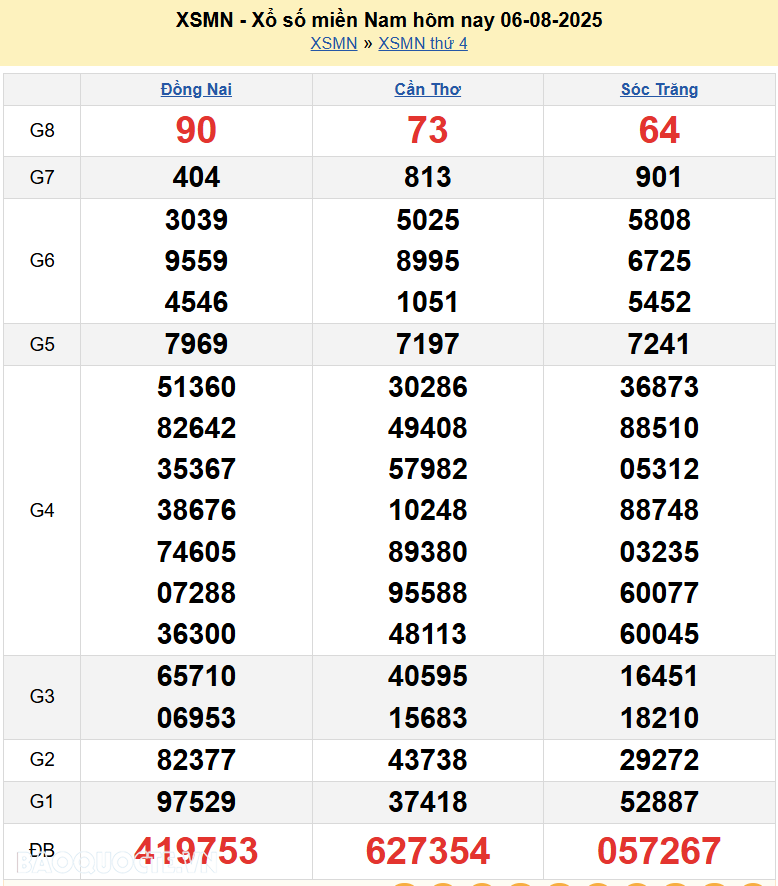
Task: Click Cần Thơ G8 result 73
Action: pos(428,130)
